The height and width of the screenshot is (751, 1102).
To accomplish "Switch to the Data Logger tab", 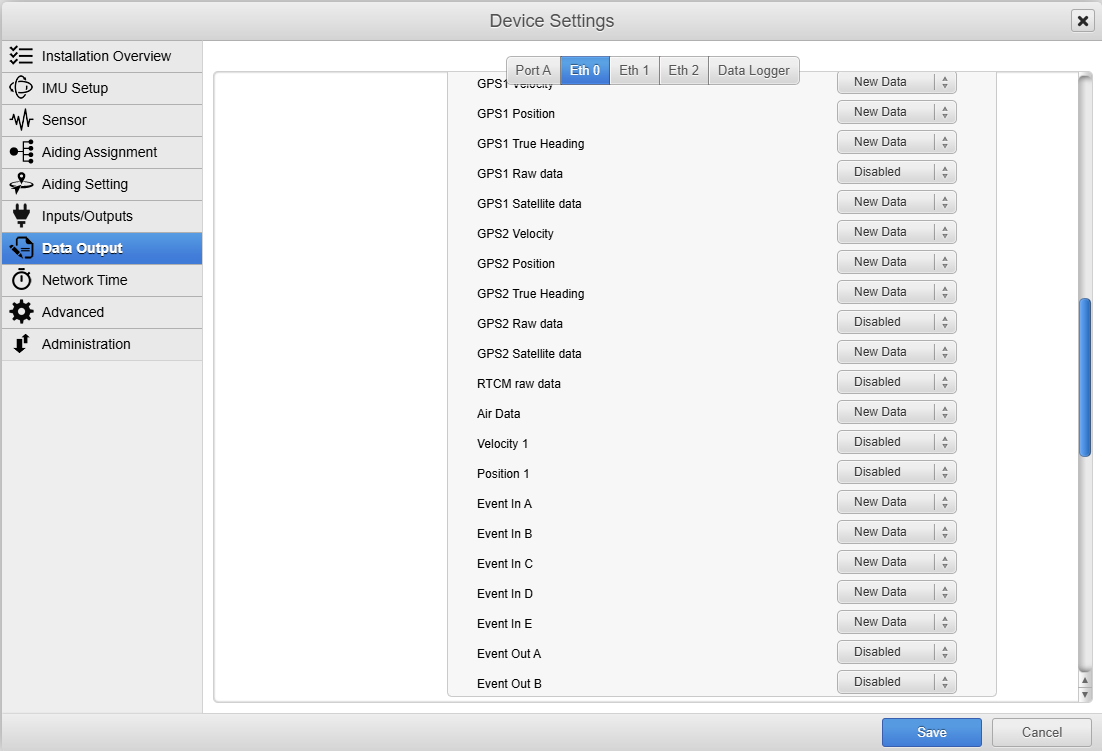I will click(x=753, y=70).
